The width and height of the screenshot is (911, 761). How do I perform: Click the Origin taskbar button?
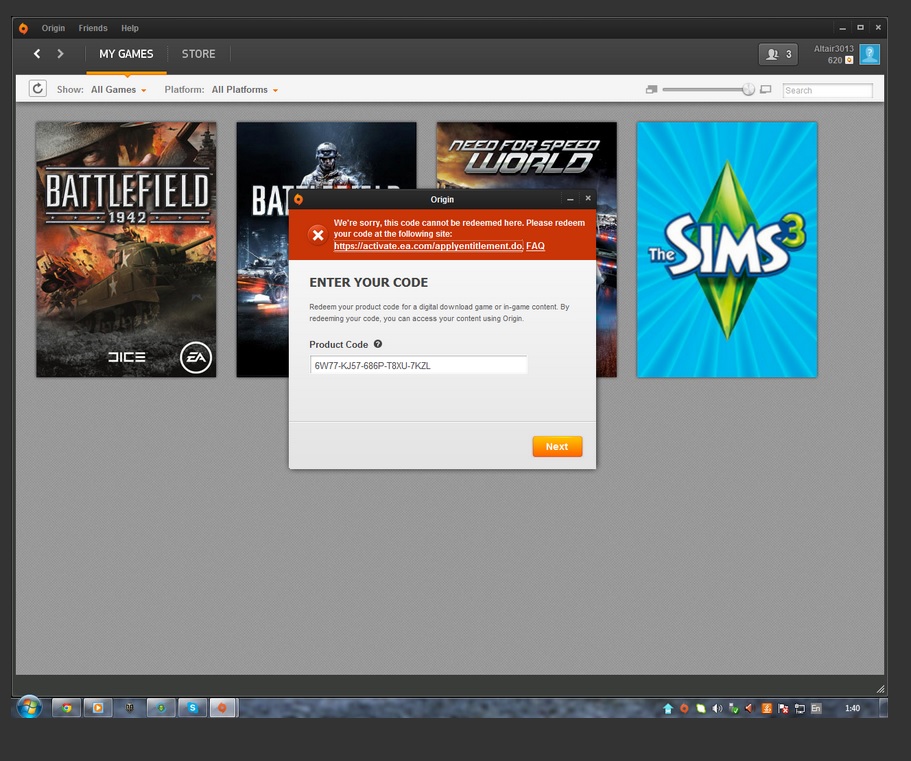click(x=223, y=708)
